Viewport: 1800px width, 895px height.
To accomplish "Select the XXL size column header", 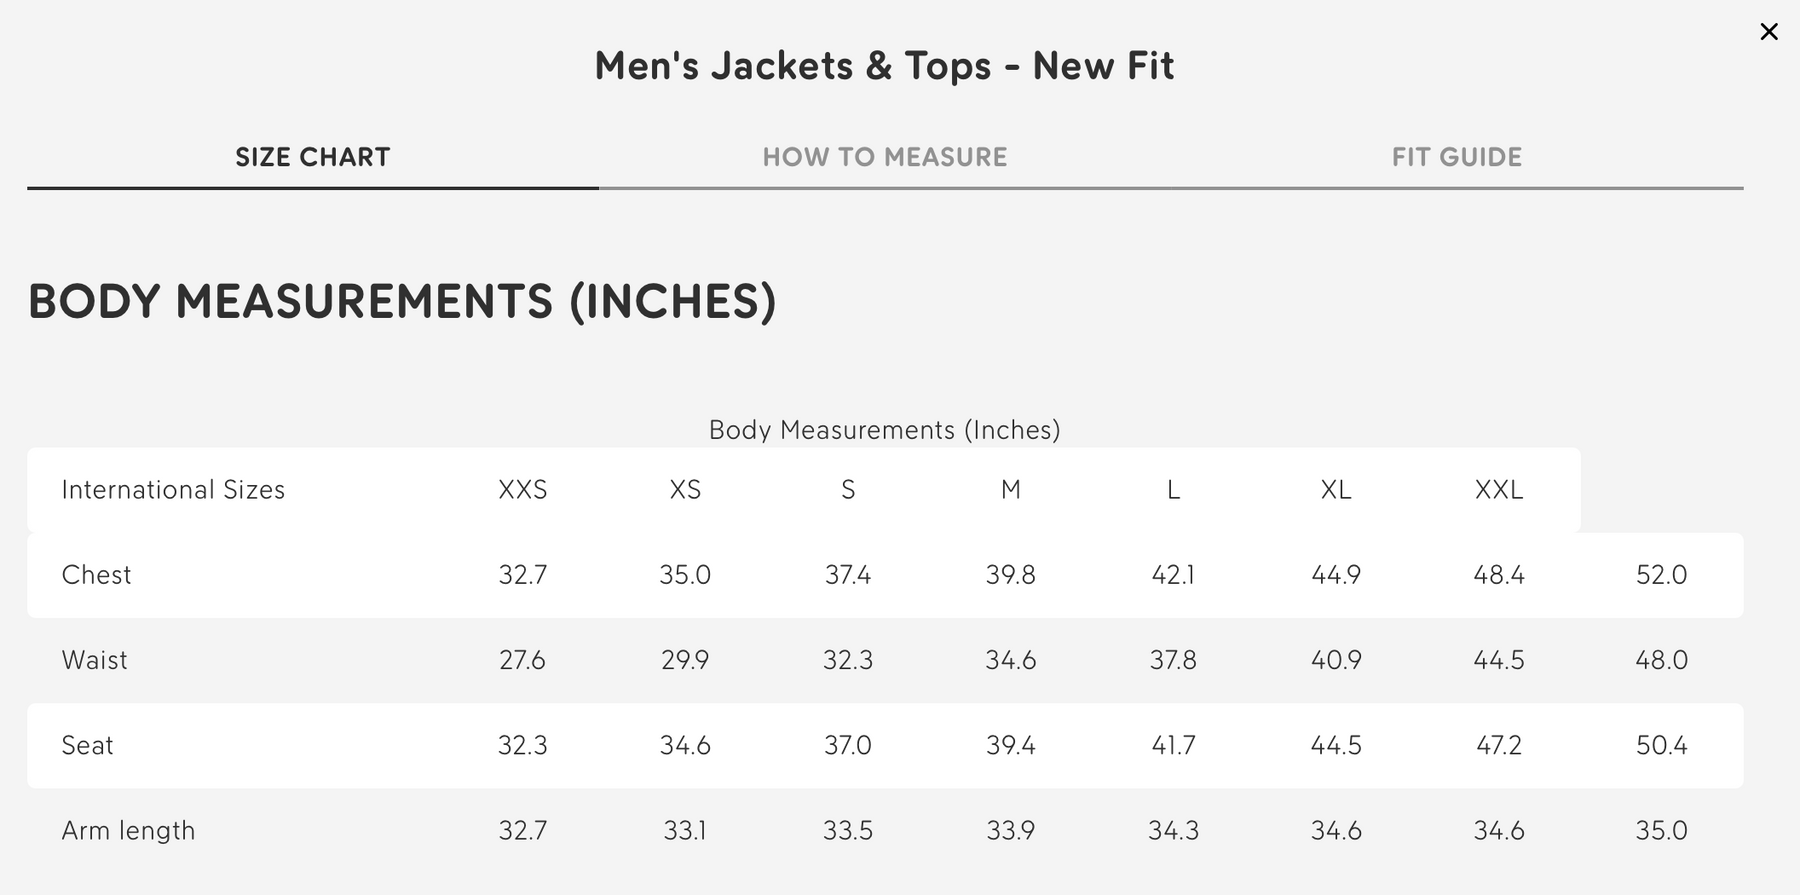I will [x=1498, y=490].
